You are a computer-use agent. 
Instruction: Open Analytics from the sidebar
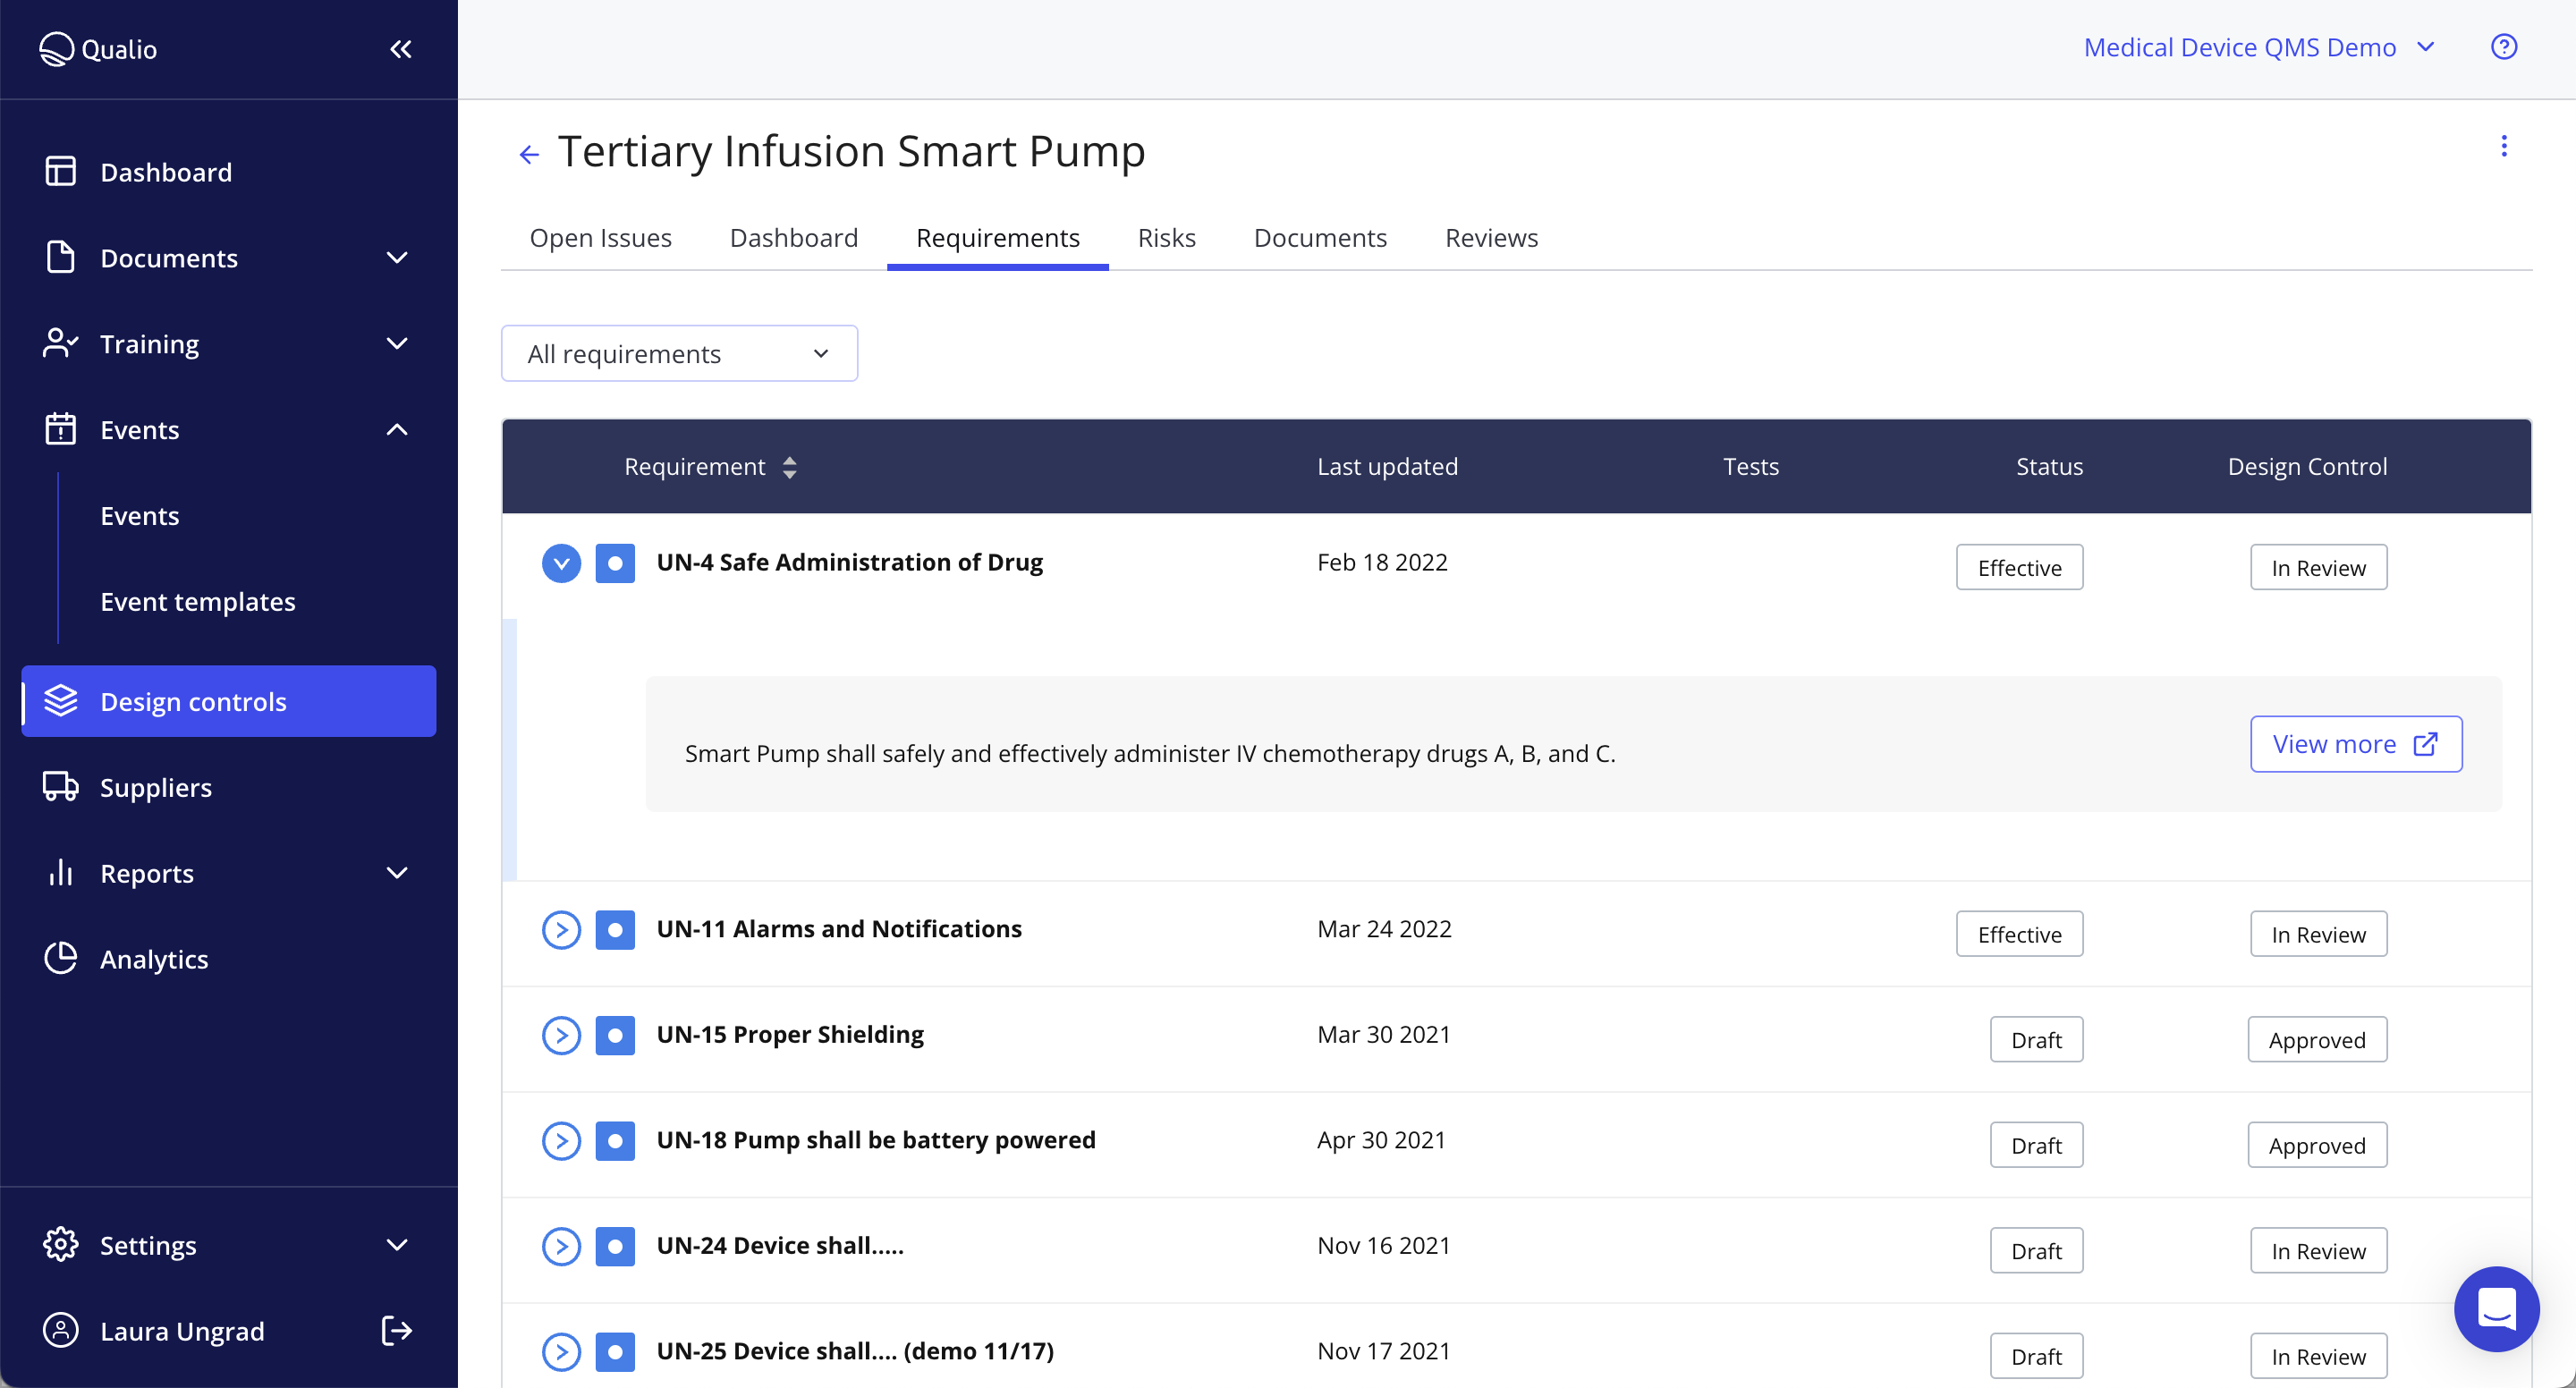pyautogui.click(x=154, y=958)
